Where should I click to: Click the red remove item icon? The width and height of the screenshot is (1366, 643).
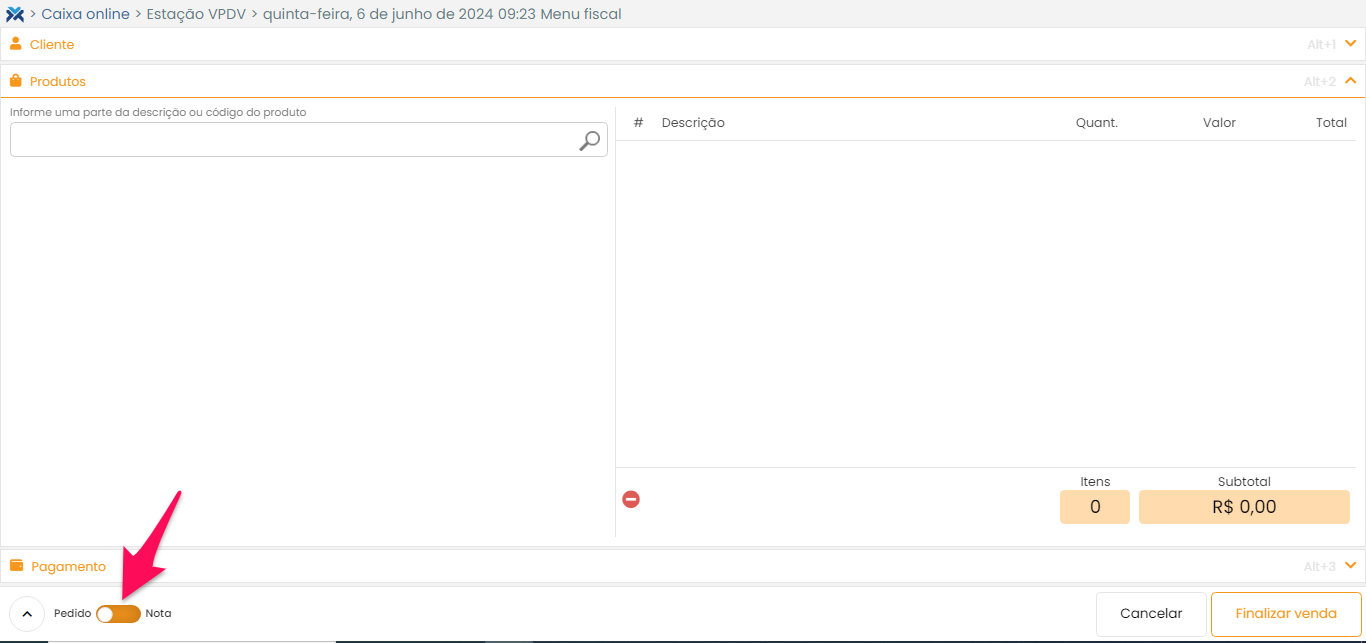coord(631,499)
